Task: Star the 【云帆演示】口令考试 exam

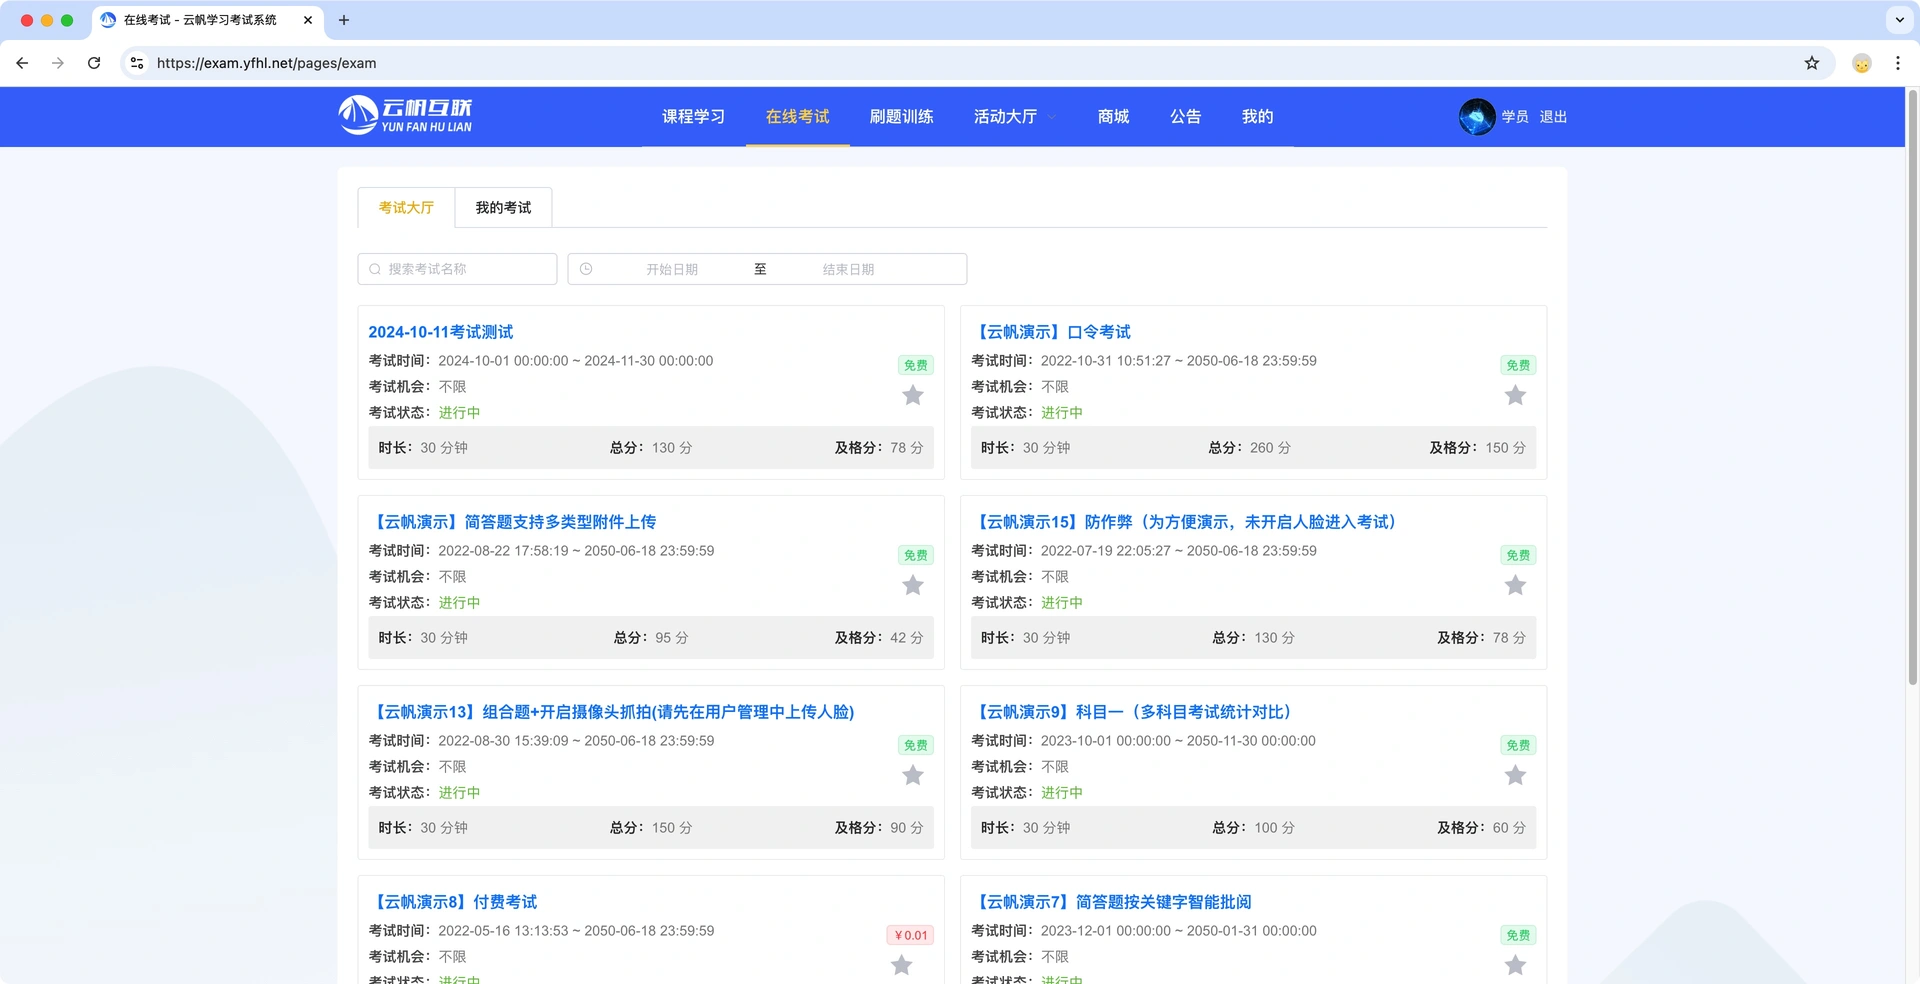Action: [1515, 395]
